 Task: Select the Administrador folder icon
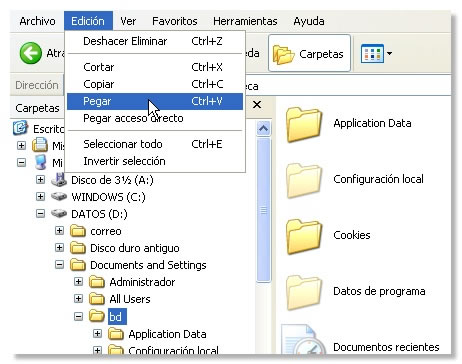(x=97, y=282)
